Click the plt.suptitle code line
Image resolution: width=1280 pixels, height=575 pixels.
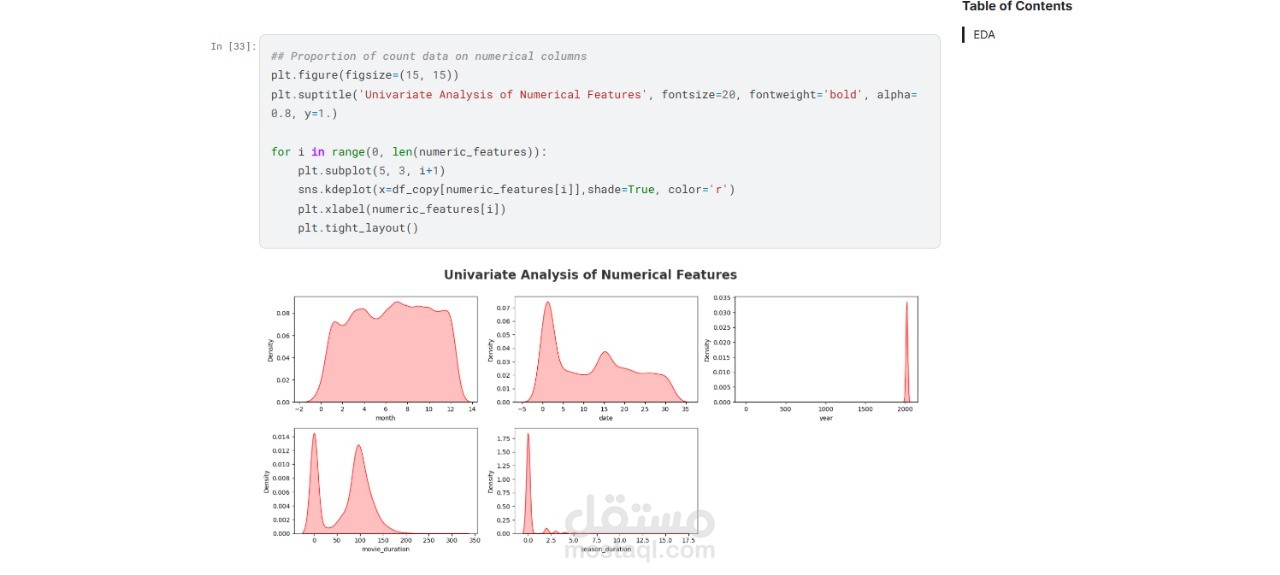tap(500, 94)
